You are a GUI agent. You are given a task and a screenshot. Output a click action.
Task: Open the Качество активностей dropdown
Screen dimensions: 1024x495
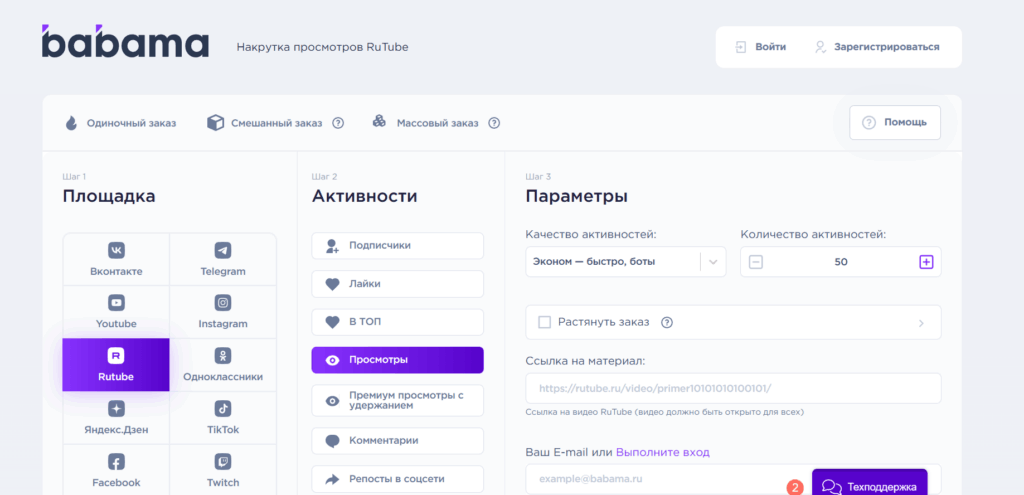click(x=626, y=262)
